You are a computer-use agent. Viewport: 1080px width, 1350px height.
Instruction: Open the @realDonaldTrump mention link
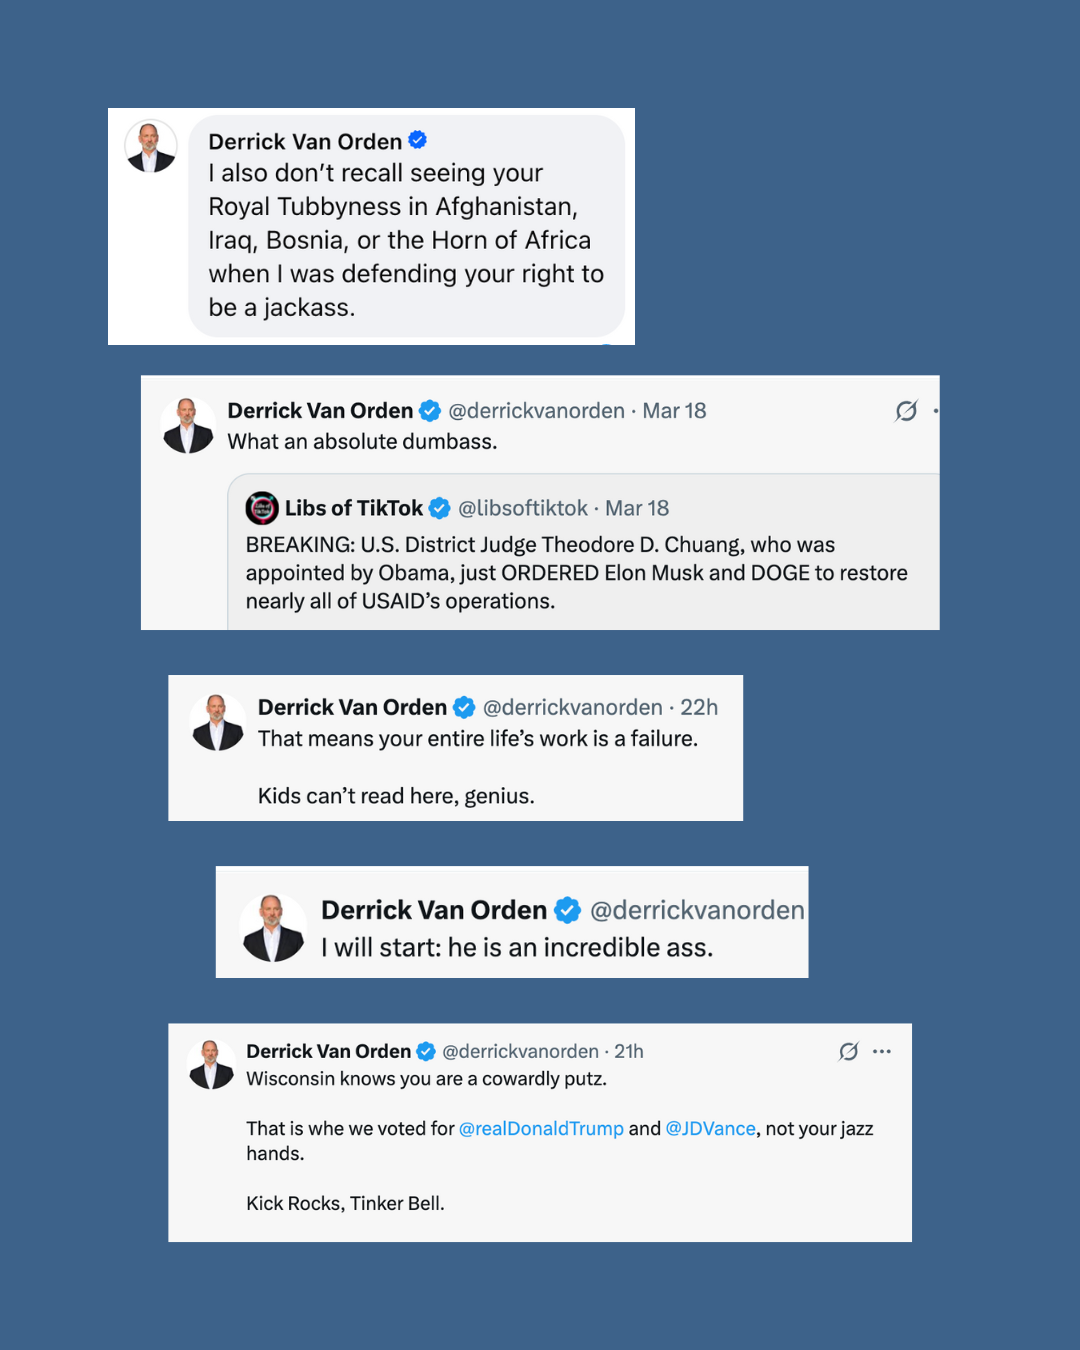[x=541, y=1128]
